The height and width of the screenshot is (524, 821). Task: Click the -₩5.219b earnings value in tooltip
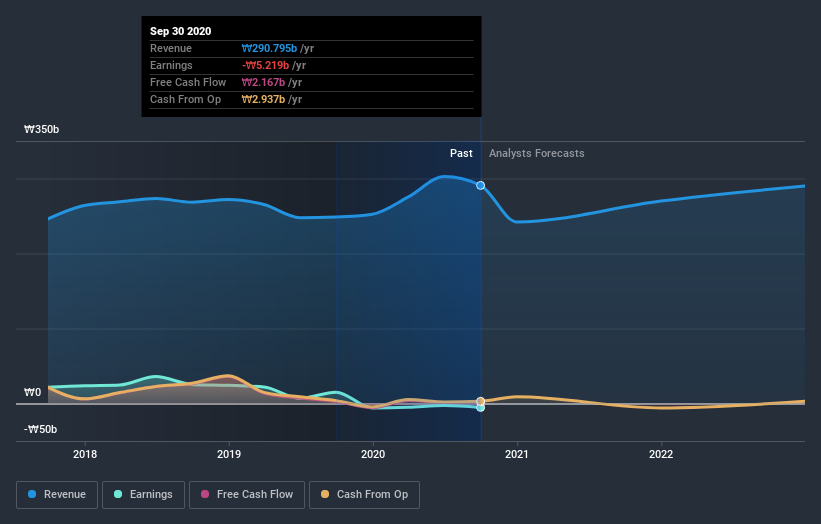tap(265, 65)
